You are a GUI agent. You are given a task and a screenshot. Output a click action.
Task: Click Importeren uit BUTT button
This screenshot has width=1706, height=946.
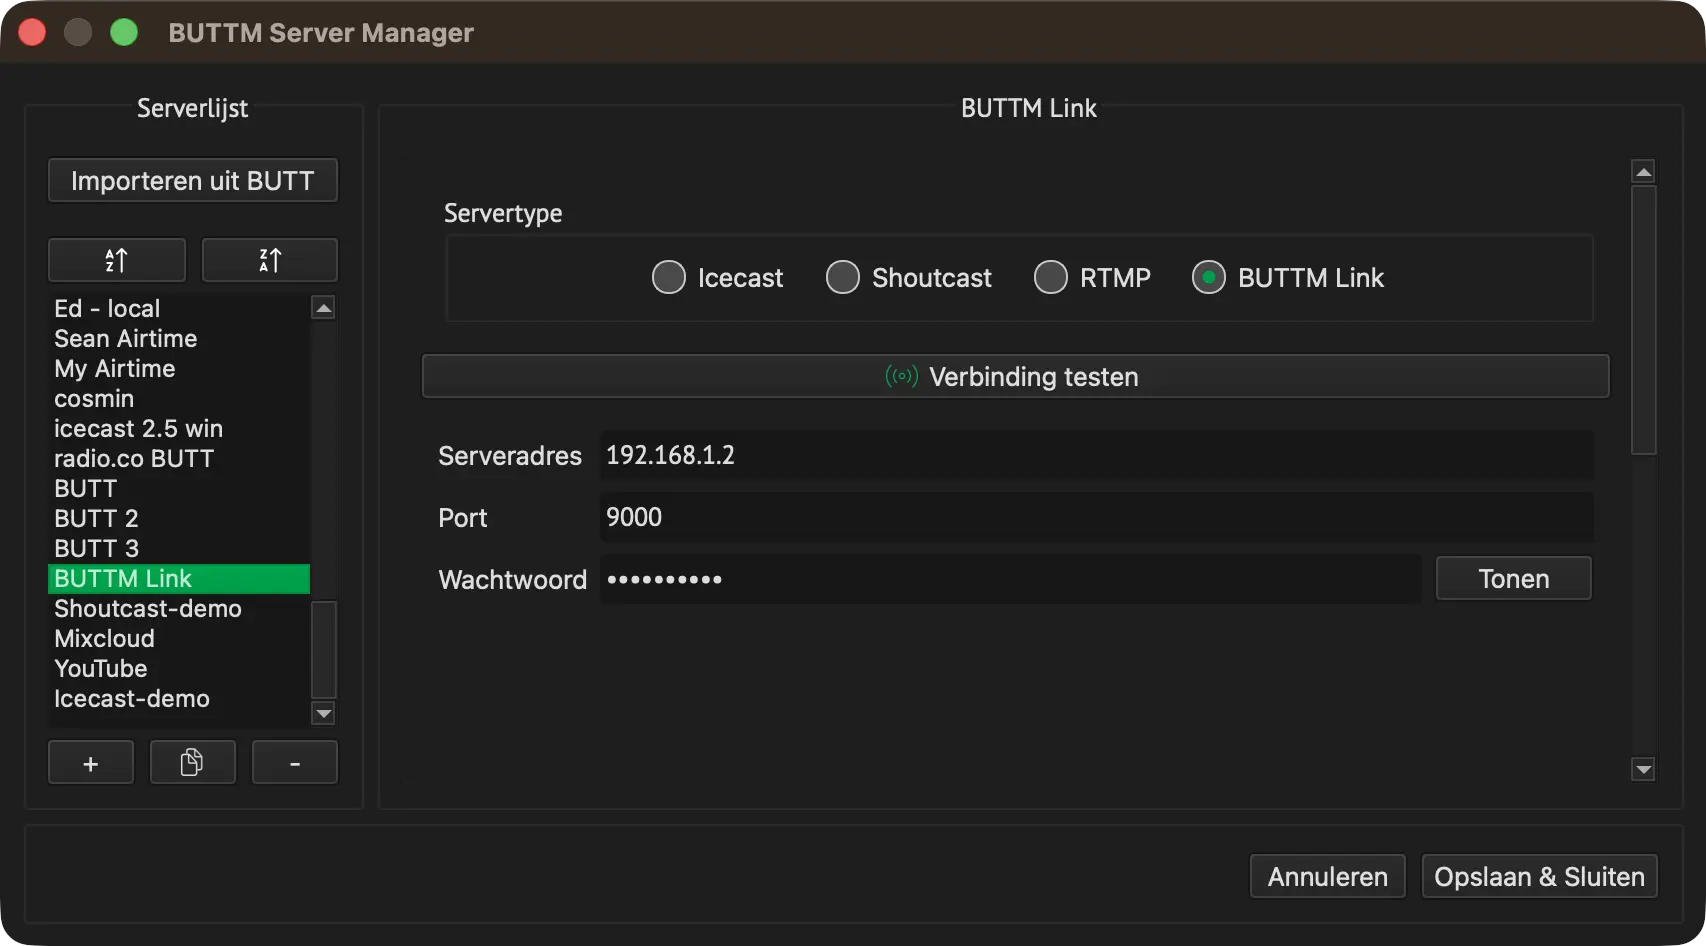coord(193,180)
